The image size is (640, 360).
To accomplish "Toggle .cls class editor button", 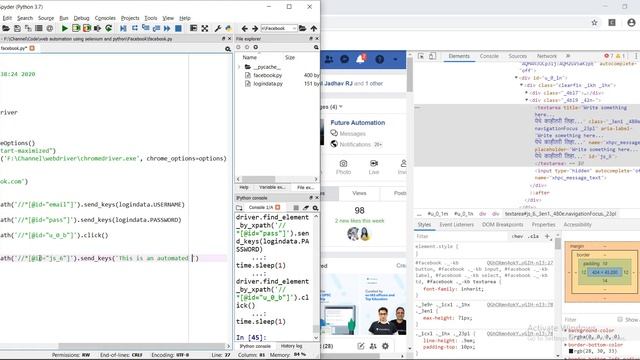I will [533, 236].
